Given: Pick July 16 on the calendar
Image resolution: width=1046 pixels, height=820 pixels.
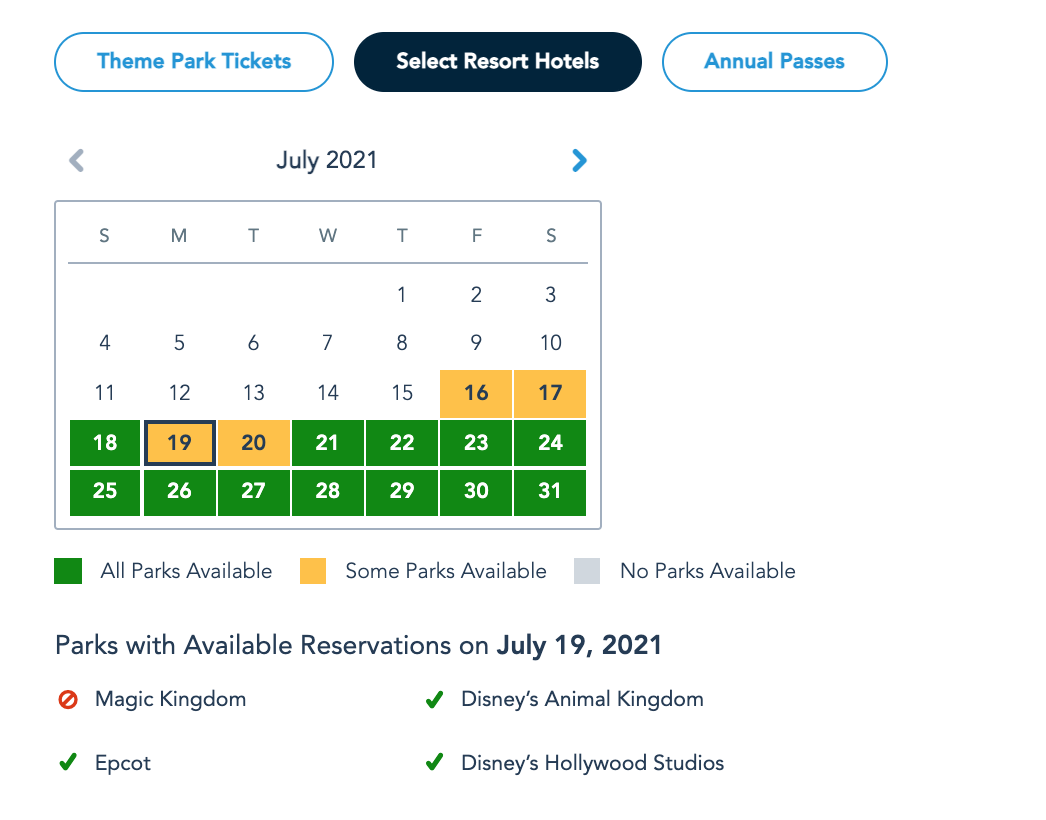Looking at the screenshot, I should 476,393.
